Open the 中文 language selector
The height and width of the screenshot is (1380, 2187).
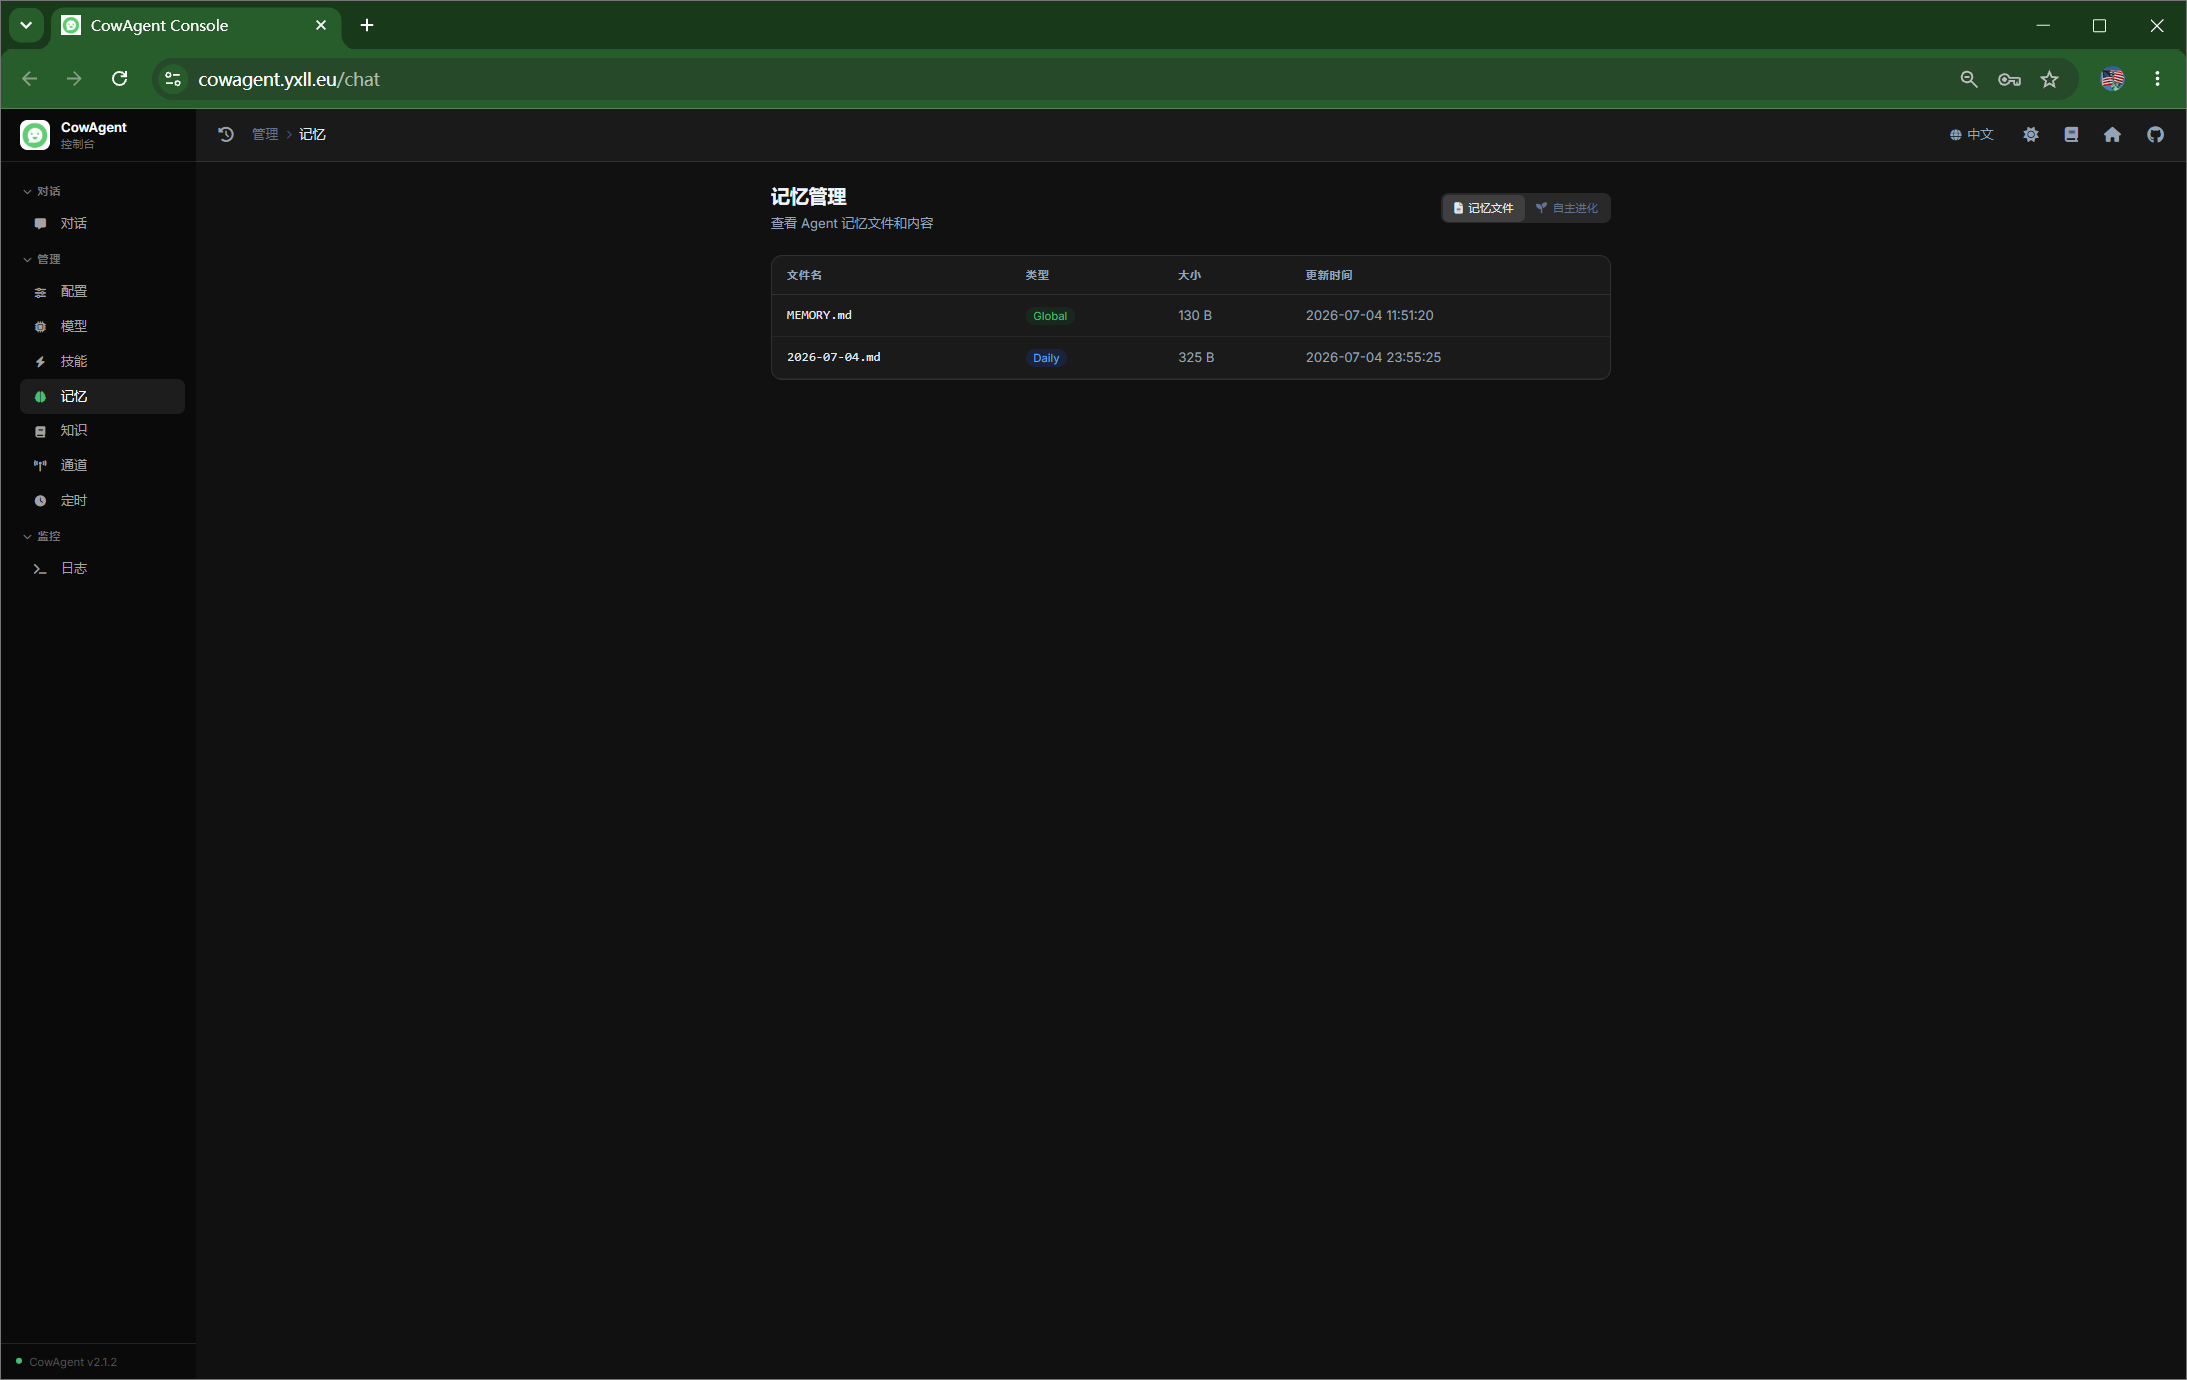(x=1971, y=134)
